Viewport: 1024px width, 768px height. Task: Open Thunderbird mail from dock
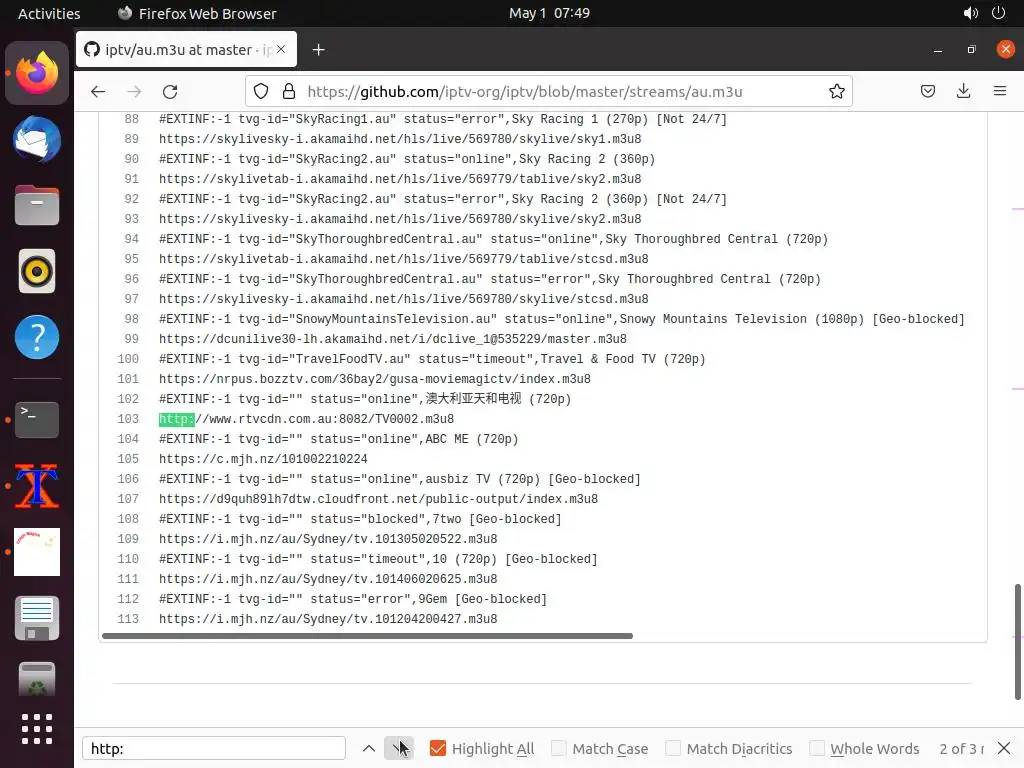click(37, 140)
